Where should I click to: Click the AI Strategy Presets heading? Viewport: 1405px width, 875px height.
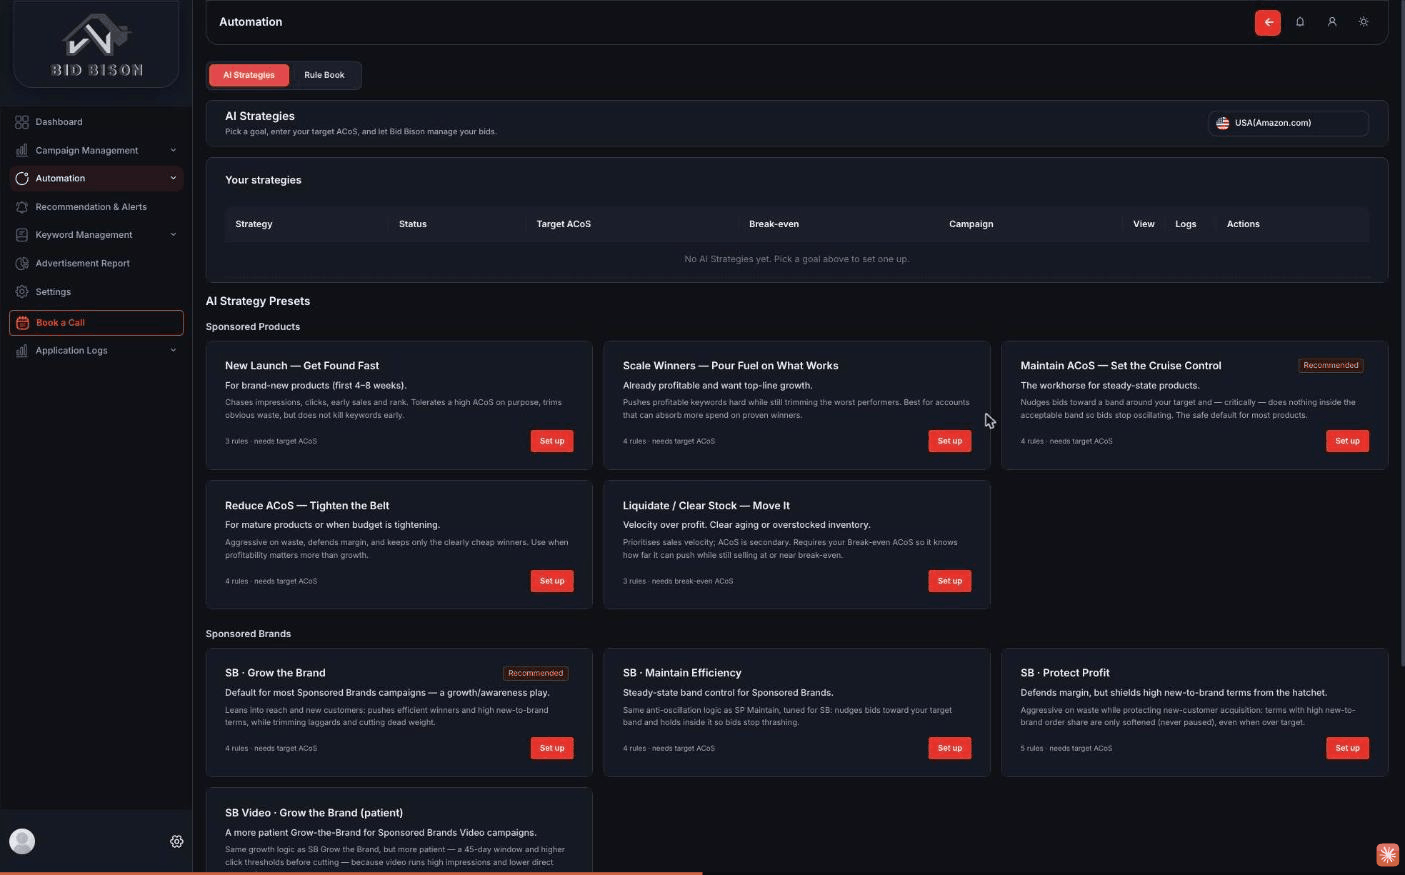point(258,301)
